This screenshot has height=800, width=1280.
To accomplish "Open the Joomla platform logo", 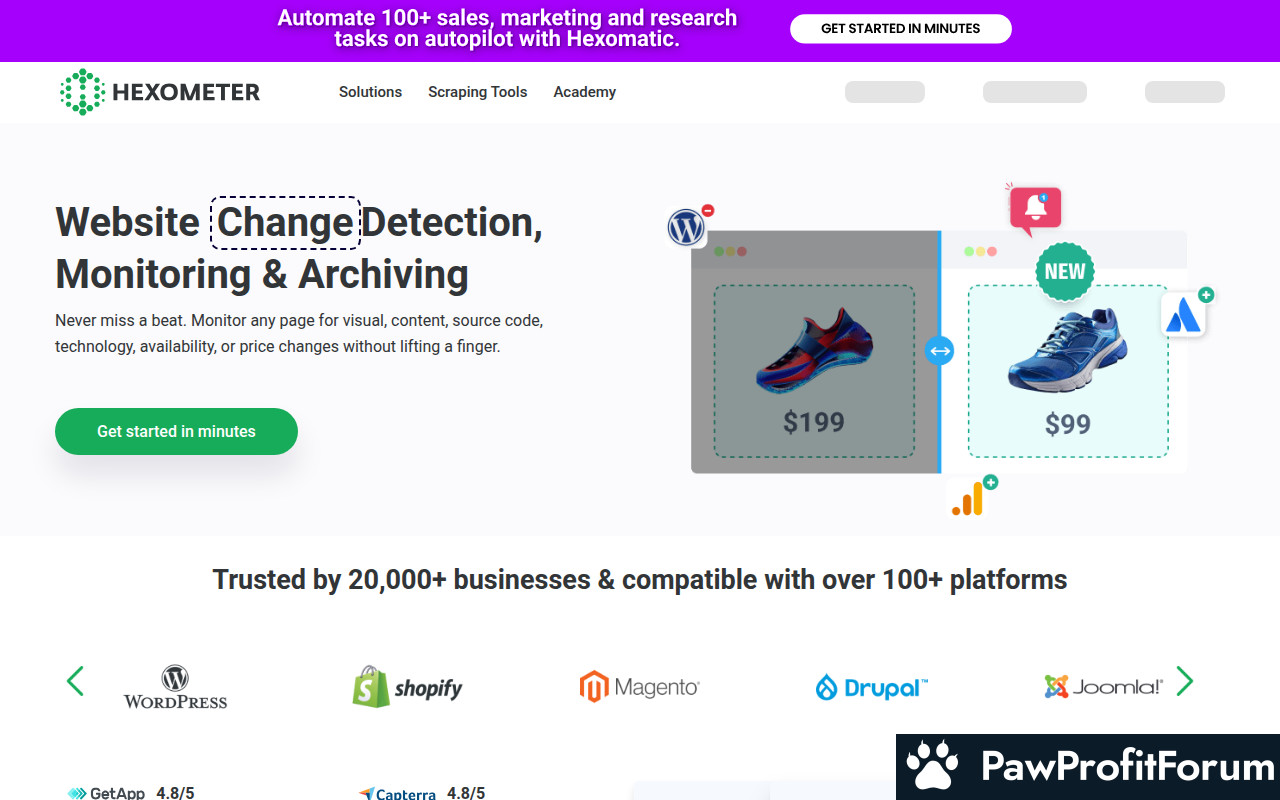I will click(x=1103, y=687).
